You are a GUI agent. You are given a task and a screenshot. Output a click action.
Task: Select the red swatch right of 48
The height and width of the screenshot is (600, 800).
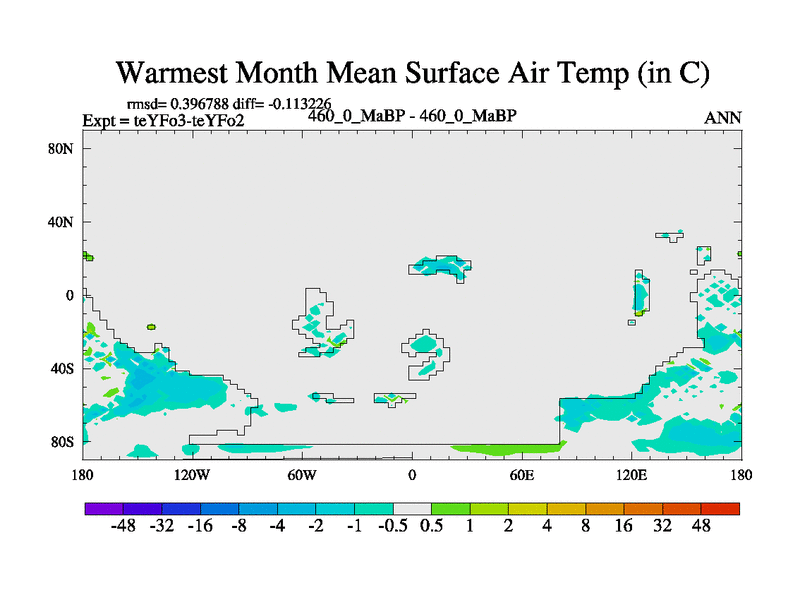[721, 509]
